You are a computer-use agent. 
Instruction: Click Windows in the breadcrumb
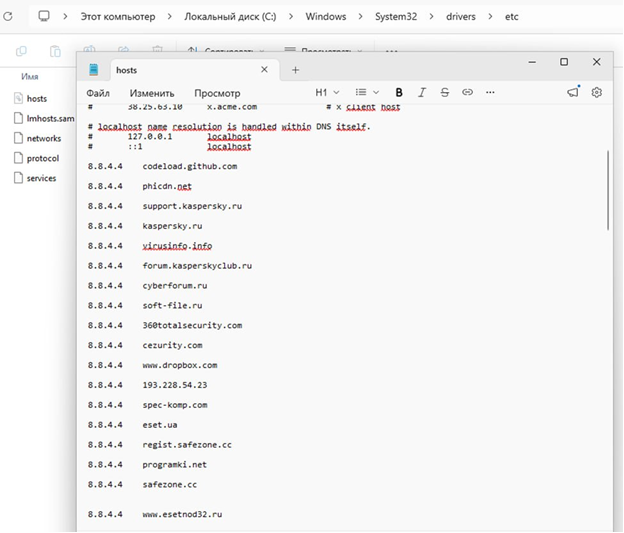326,17
